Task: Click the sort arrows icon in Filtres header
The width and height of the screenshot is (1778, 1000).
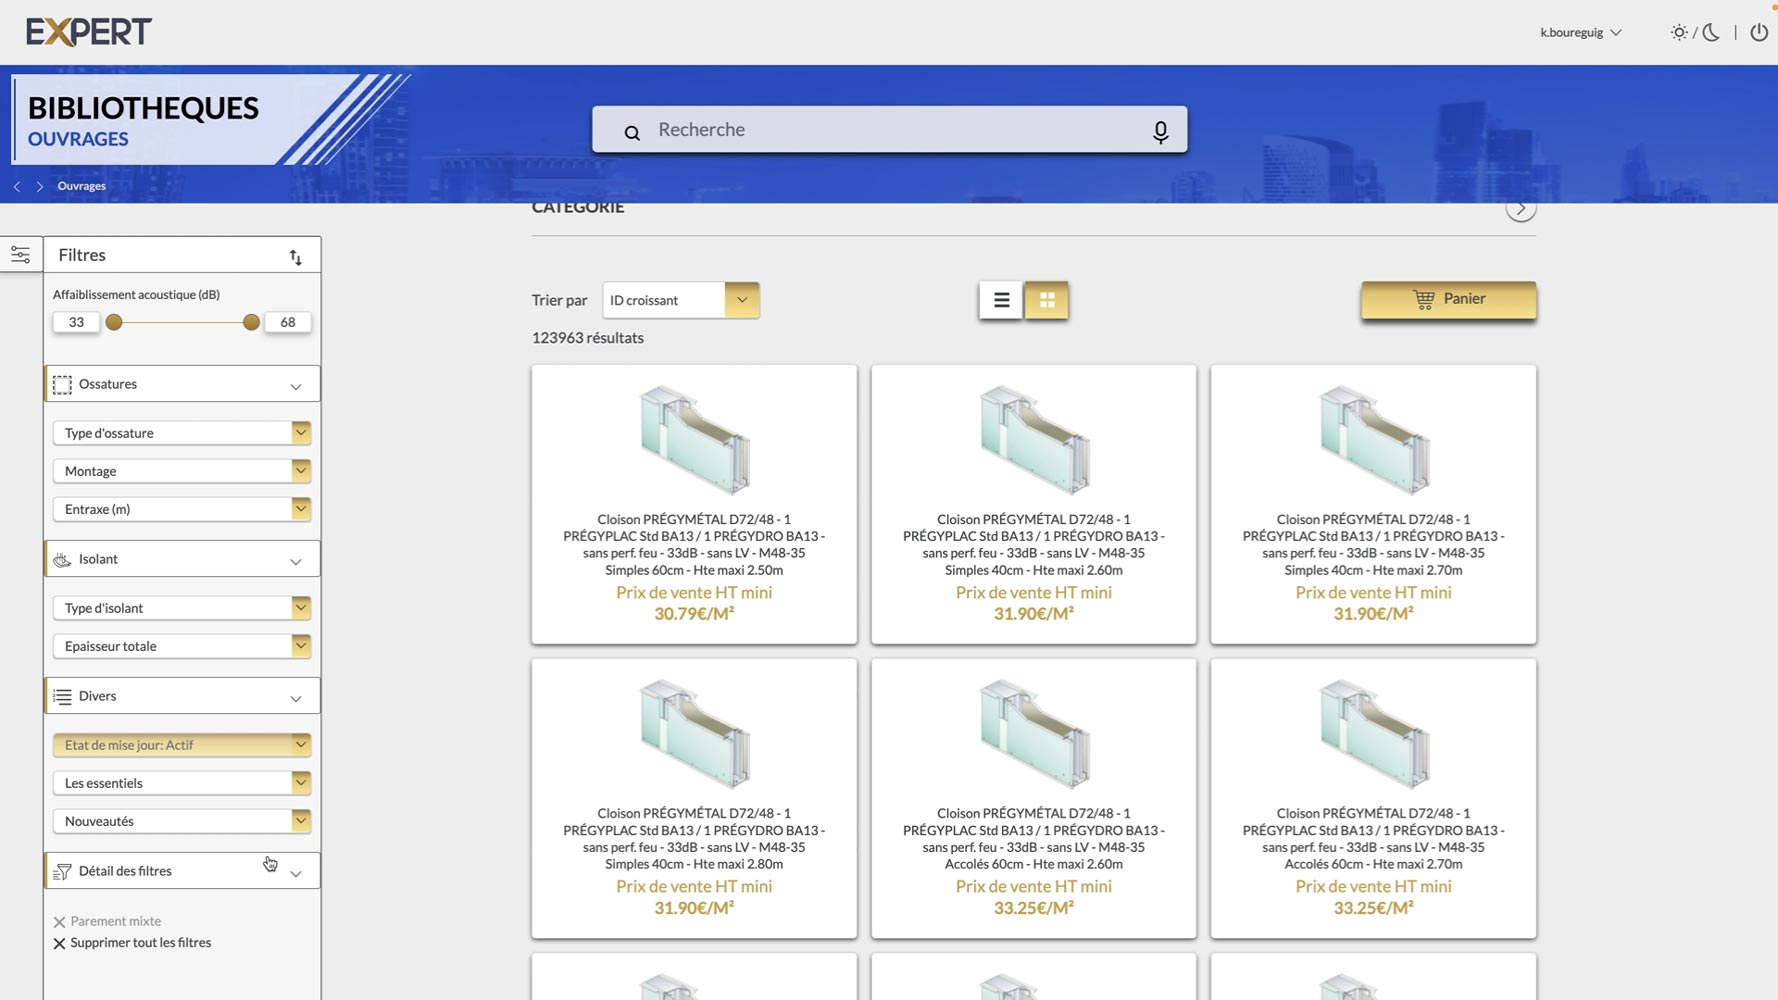Action: [295, 257]
